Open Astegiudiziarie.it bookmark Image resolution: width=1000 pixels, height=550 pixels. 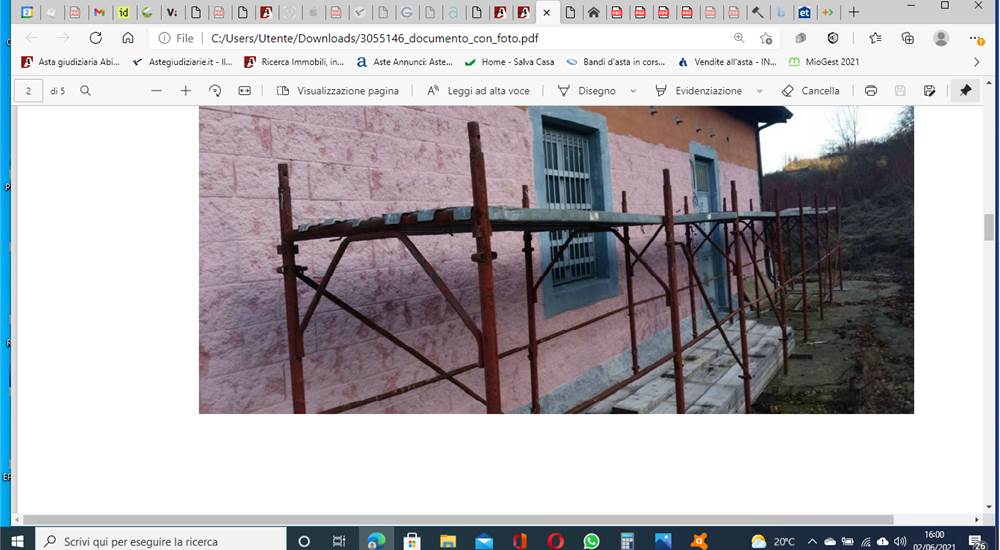pyautogui.click(x=182, y=62)
